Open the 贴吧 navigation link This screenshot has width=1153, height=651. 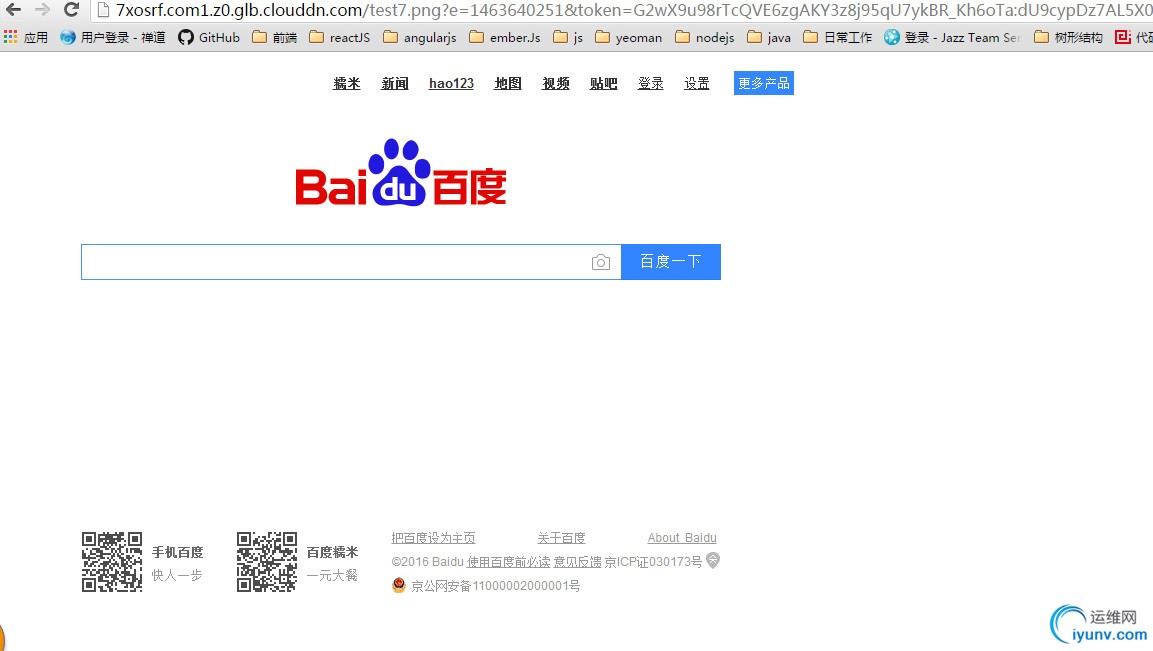tap(604, 83)
